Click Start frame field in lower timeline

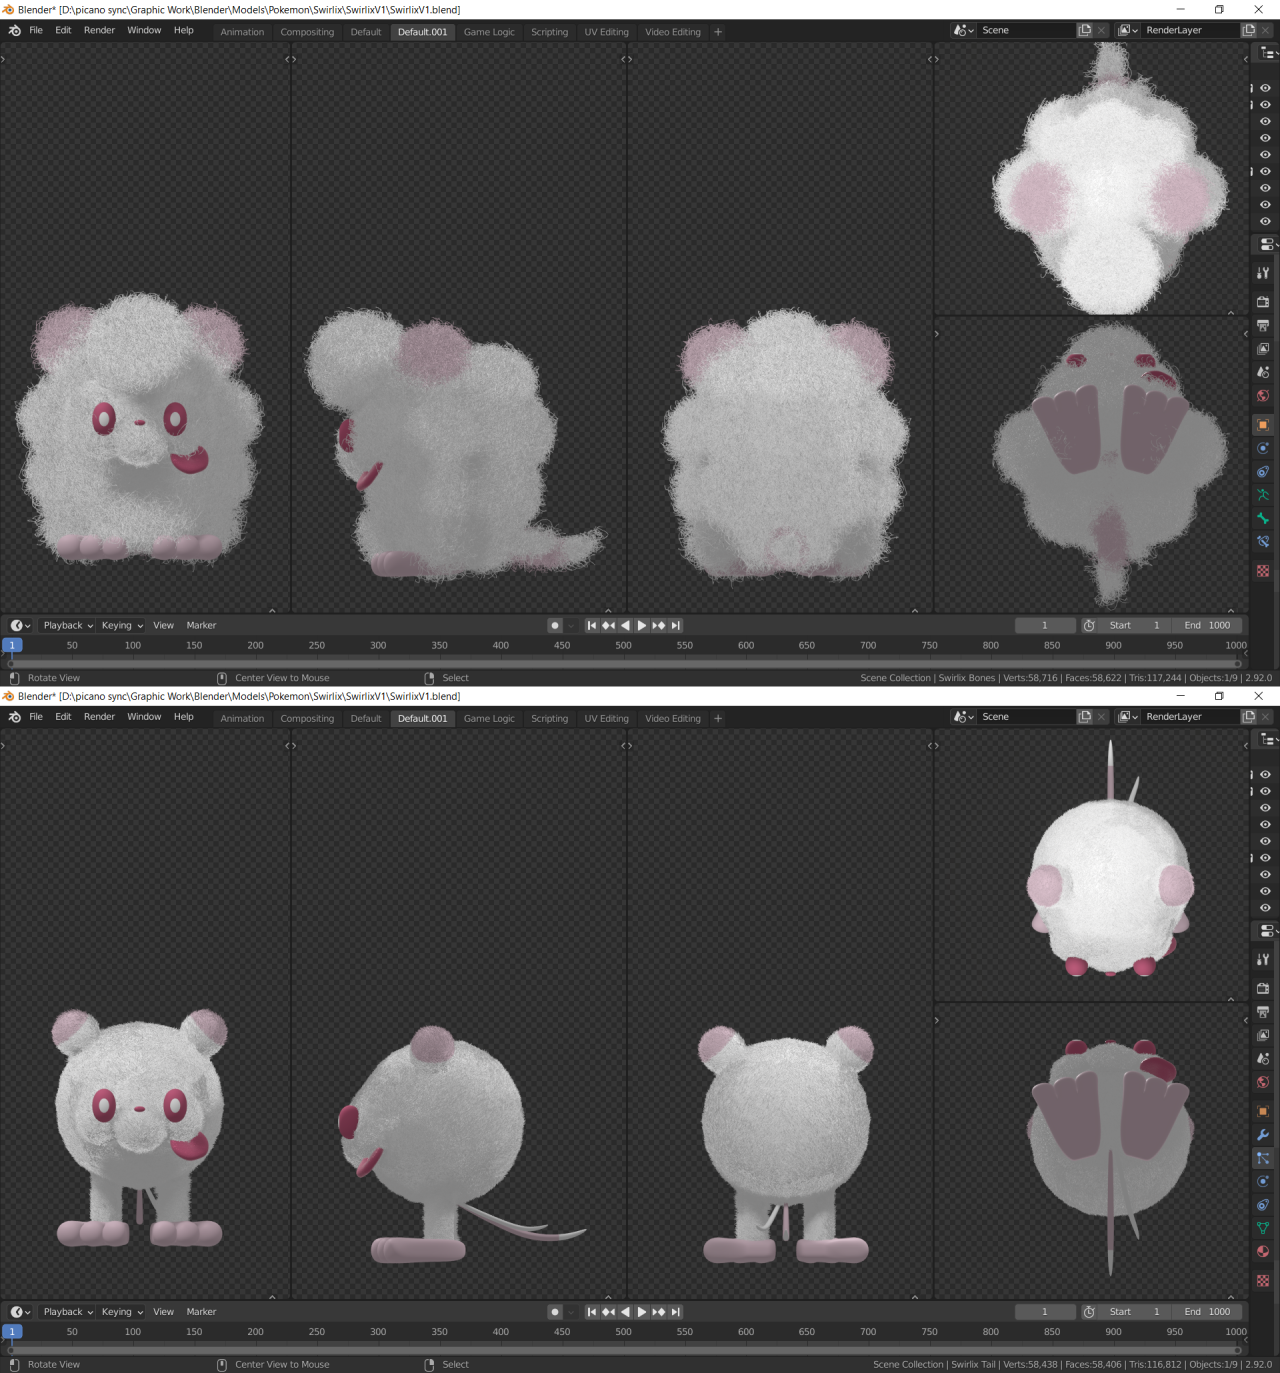(1135, 1312)
